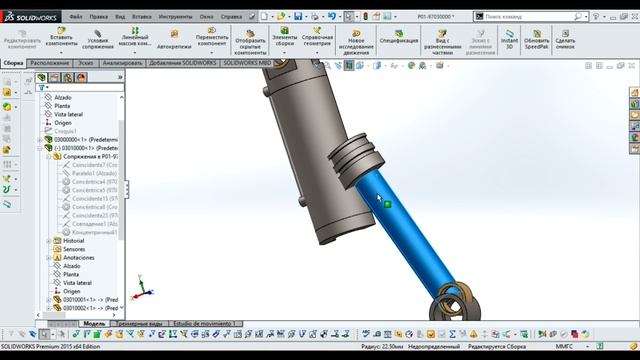
Task: Click the Undo arrow icon
Action: [331, 16]
